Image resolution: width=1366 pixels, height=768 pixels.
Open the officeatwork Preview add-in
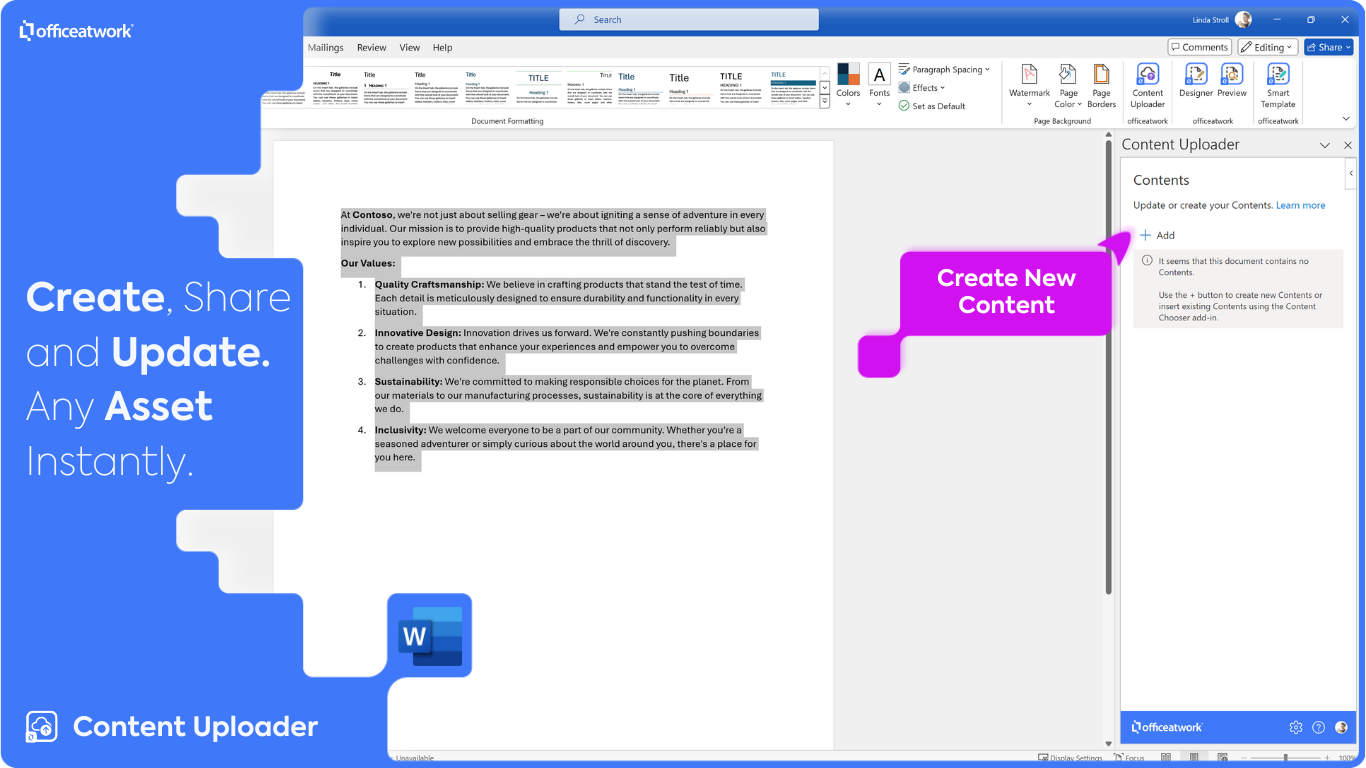point(1232,81)
